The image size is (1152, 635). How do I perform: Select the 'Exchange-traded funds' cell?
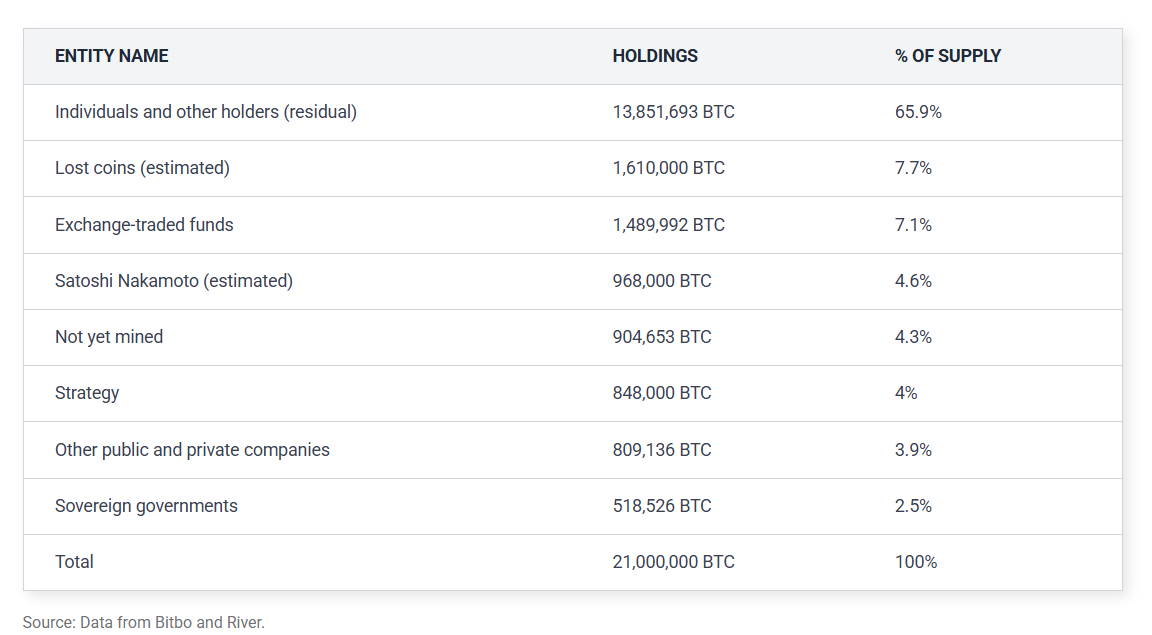[144, 225]
